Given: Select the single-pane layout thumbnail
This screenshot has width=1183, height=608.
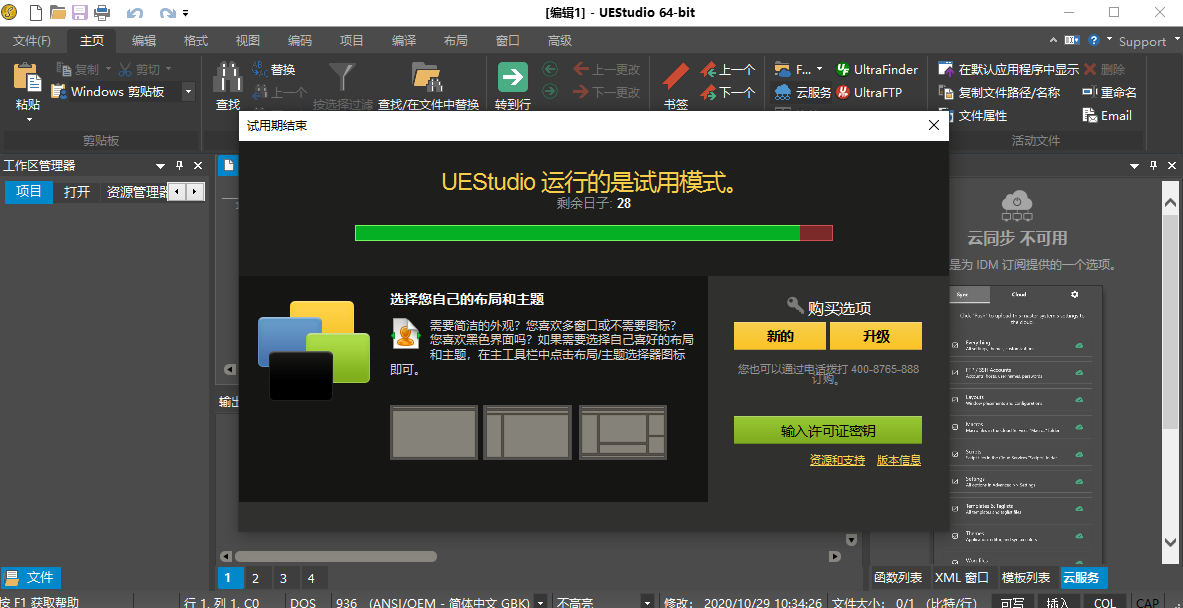Looking at the screenshot, I should click(x=434, y=432).
